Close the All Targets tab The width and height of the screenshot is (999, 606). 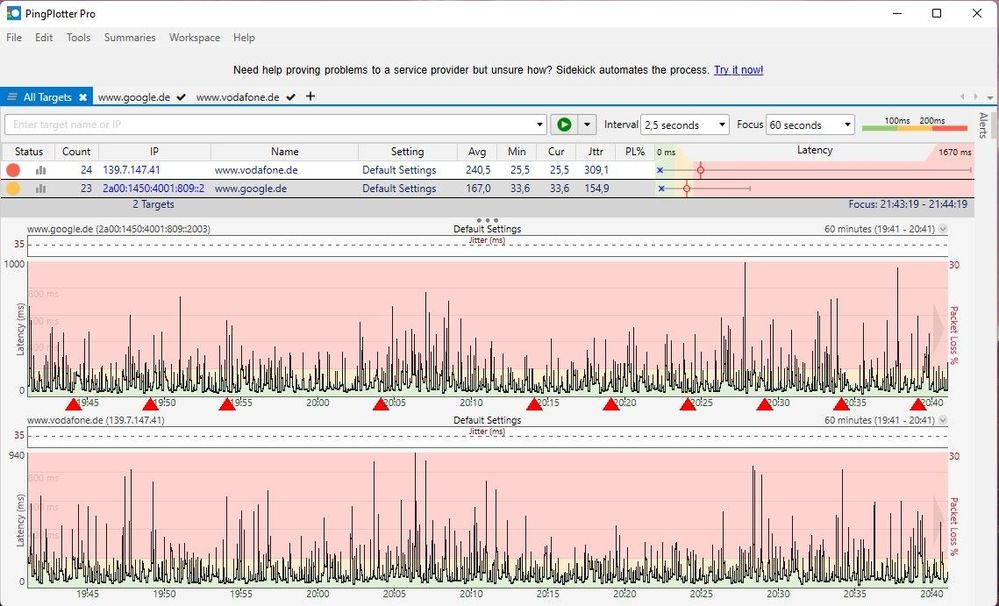coord(84,97)
